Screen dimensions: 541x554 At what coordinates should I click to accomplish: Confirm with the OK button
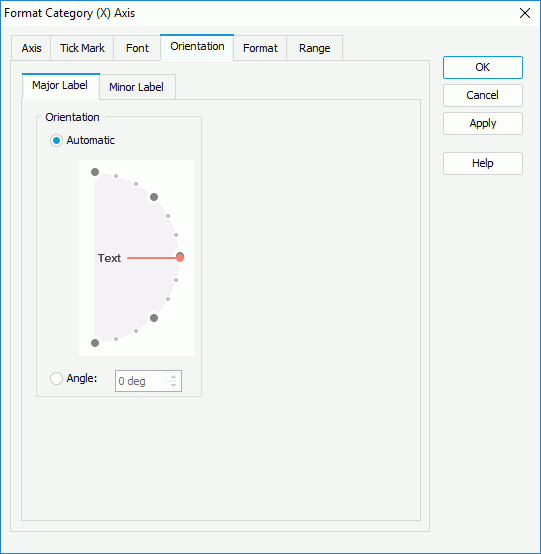(483, 67)
